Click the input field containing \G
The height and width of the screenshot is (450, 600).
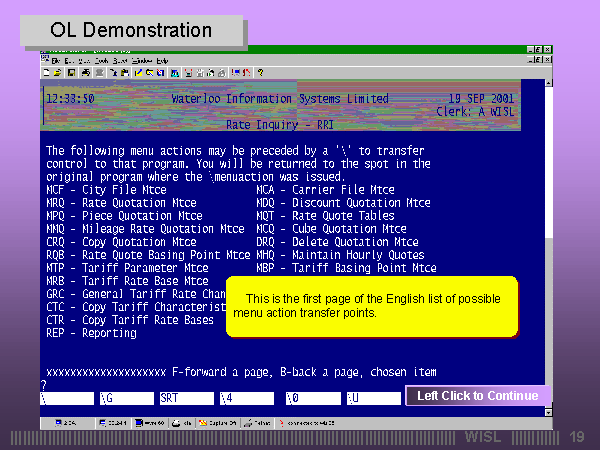(x=125, y=398)
